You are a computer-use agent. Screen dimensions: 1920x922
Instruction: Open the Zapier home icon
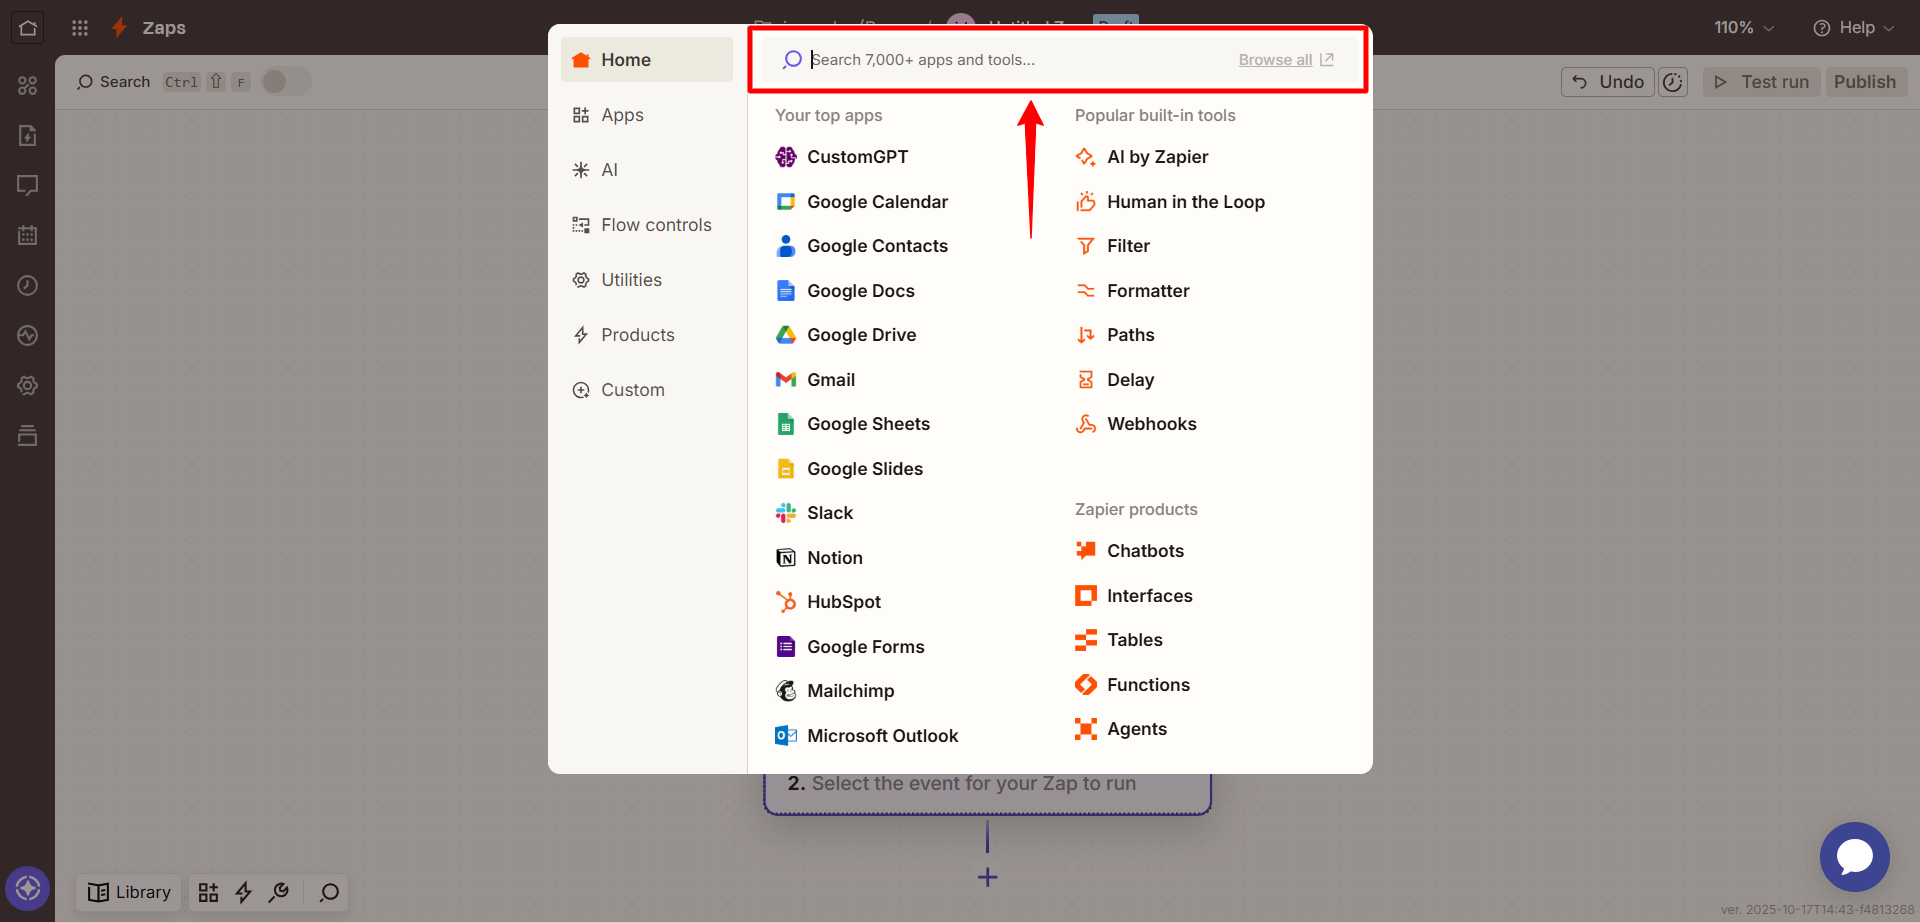(x=28, y=28)
